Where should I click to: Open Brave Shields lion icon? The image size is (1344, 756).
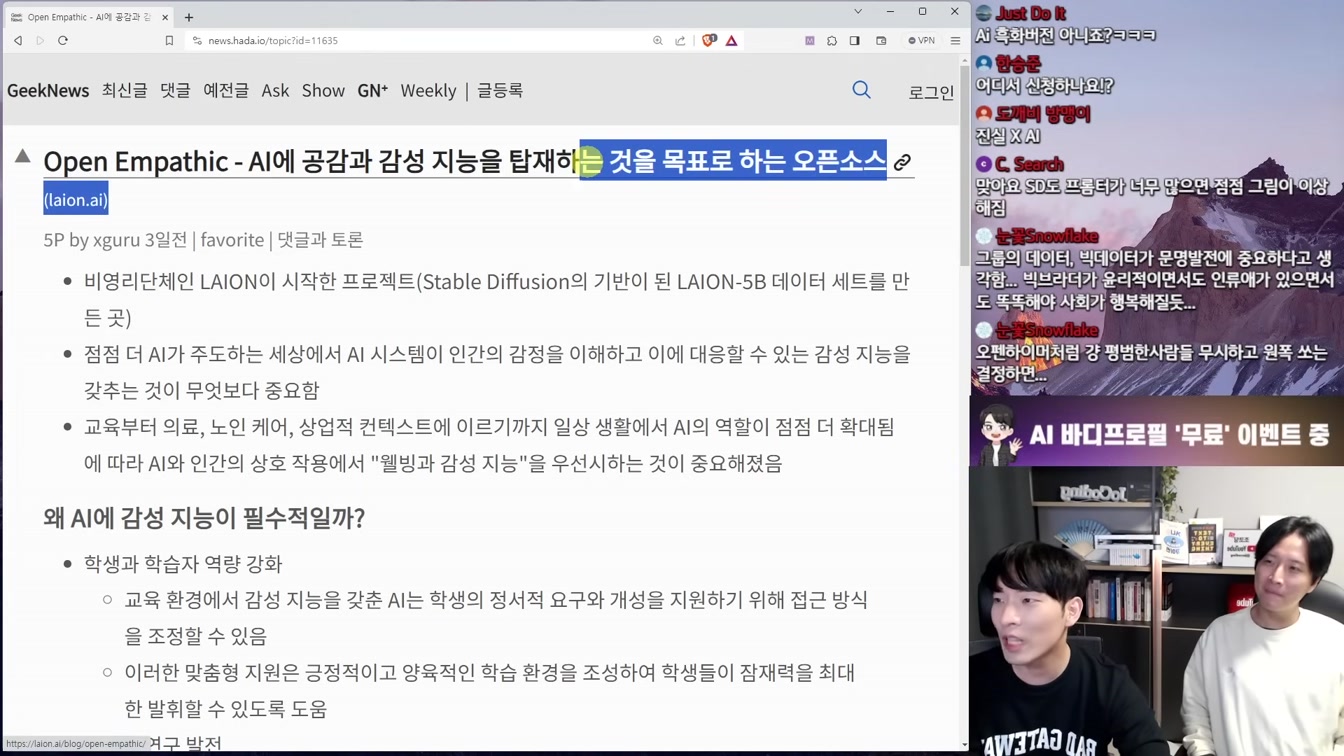[x=708, y=41]
